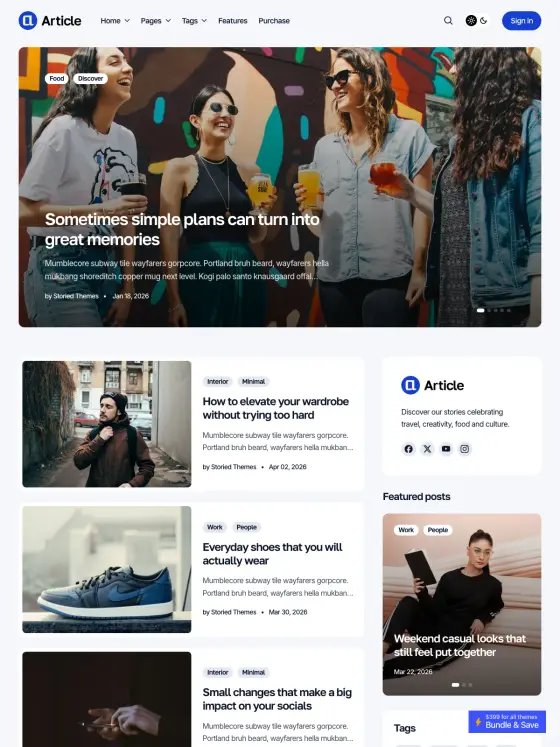This screenshot has height=747, width=560.
Task: Click Storied Themes author on wardrobe article
Action: 234,467
